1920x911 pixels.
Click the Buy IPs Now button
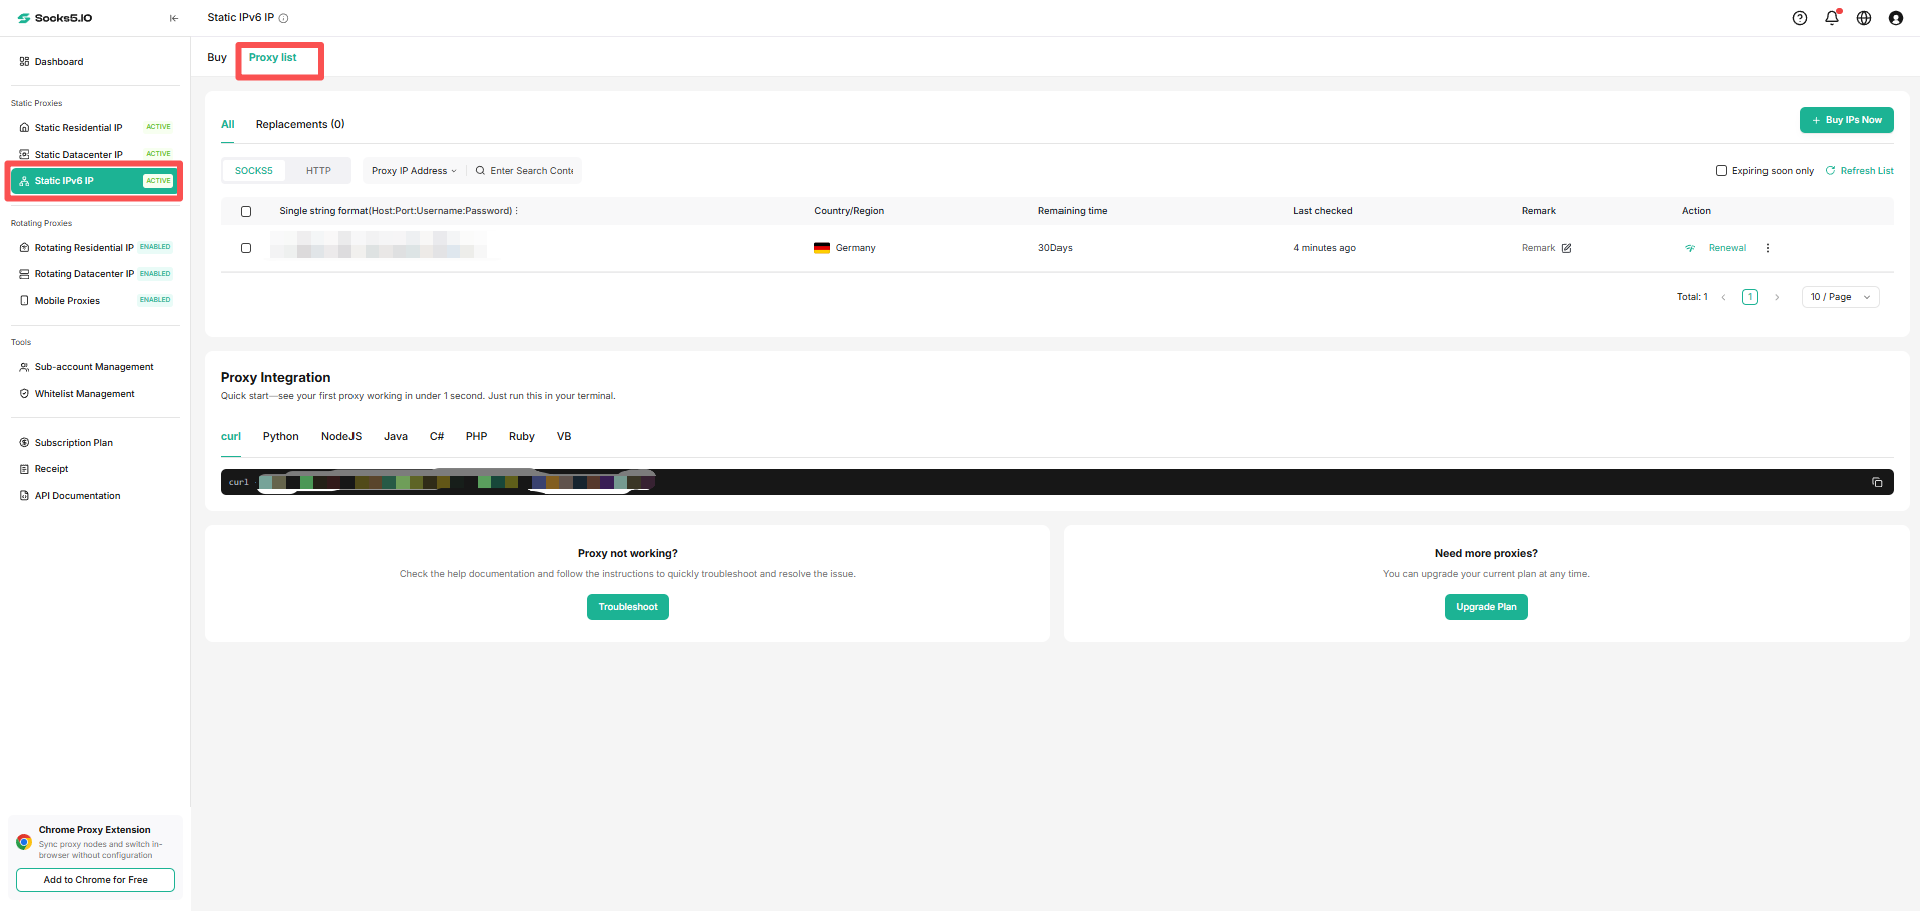coord(1847,120)
